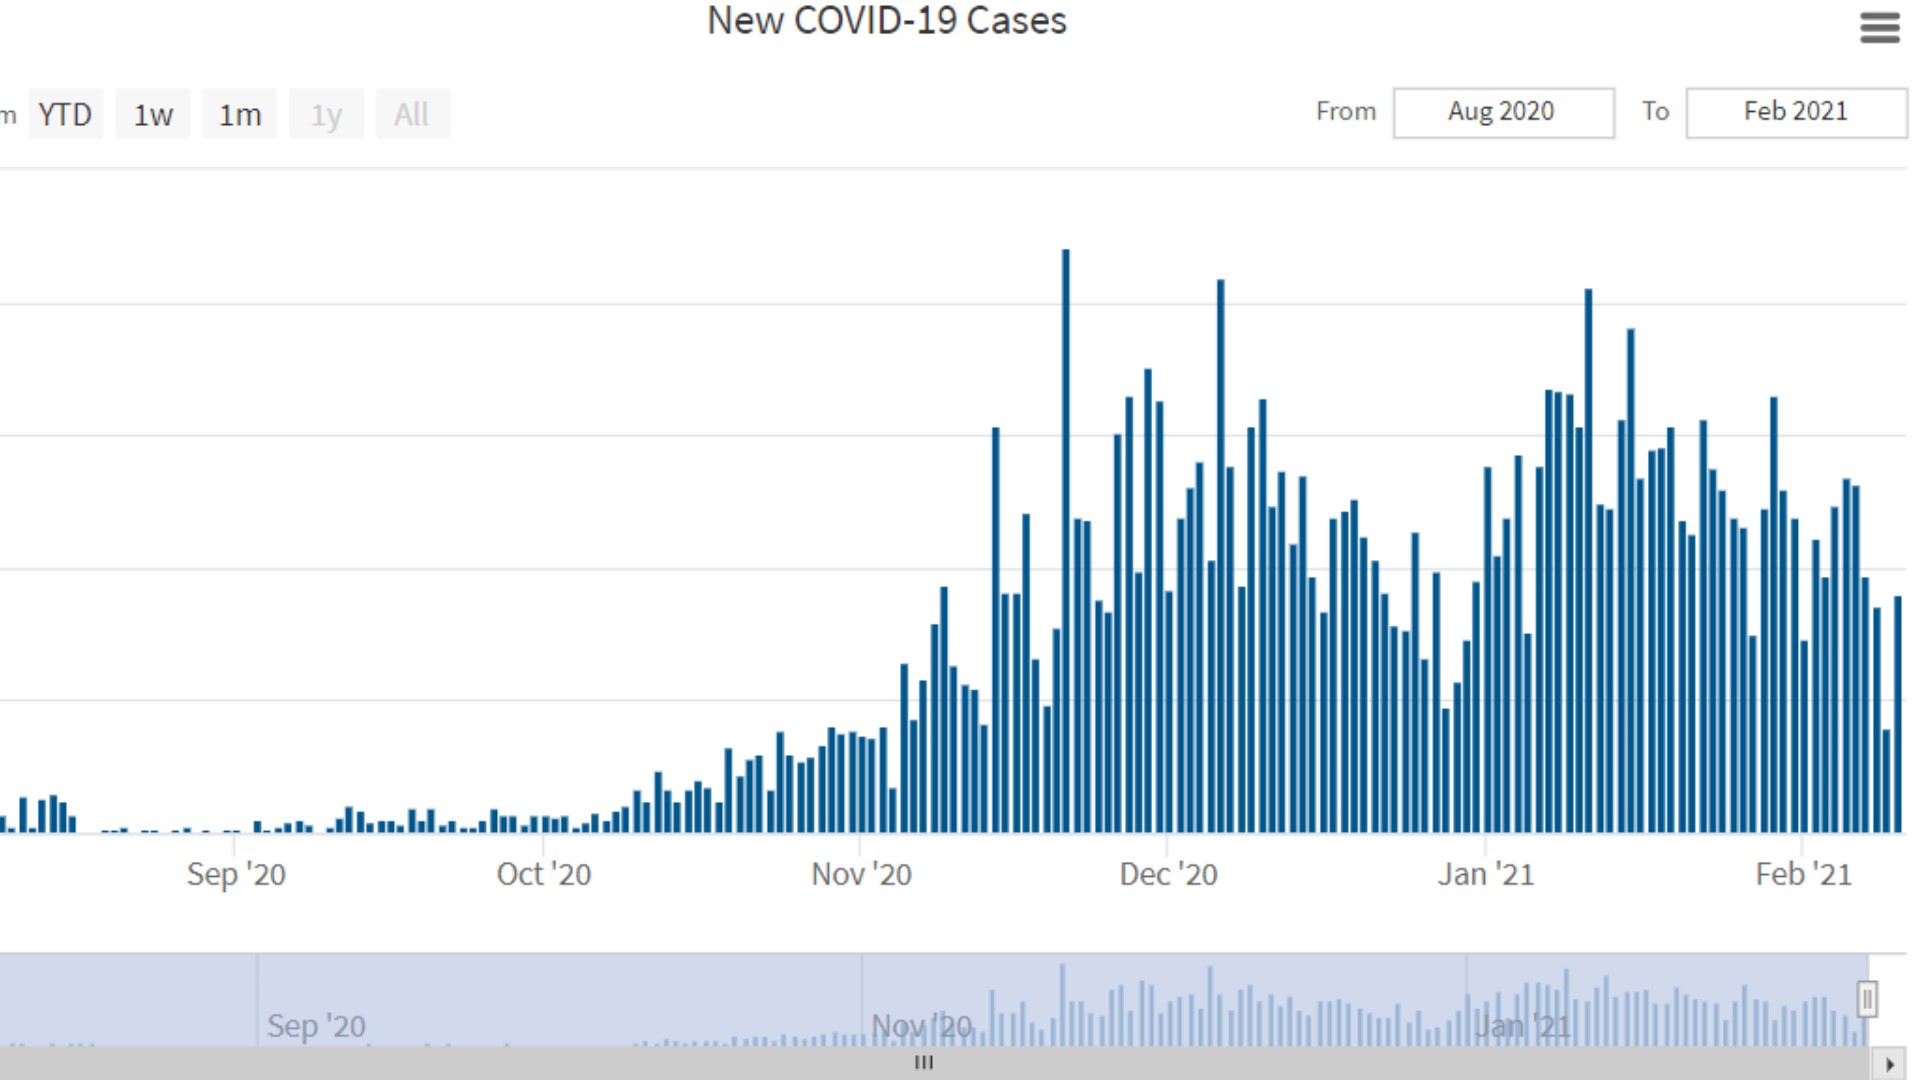This screenshot has width=1920, height=1080.
Task: Click the New COVID-19 Cases title
Action: coord(887,21)
